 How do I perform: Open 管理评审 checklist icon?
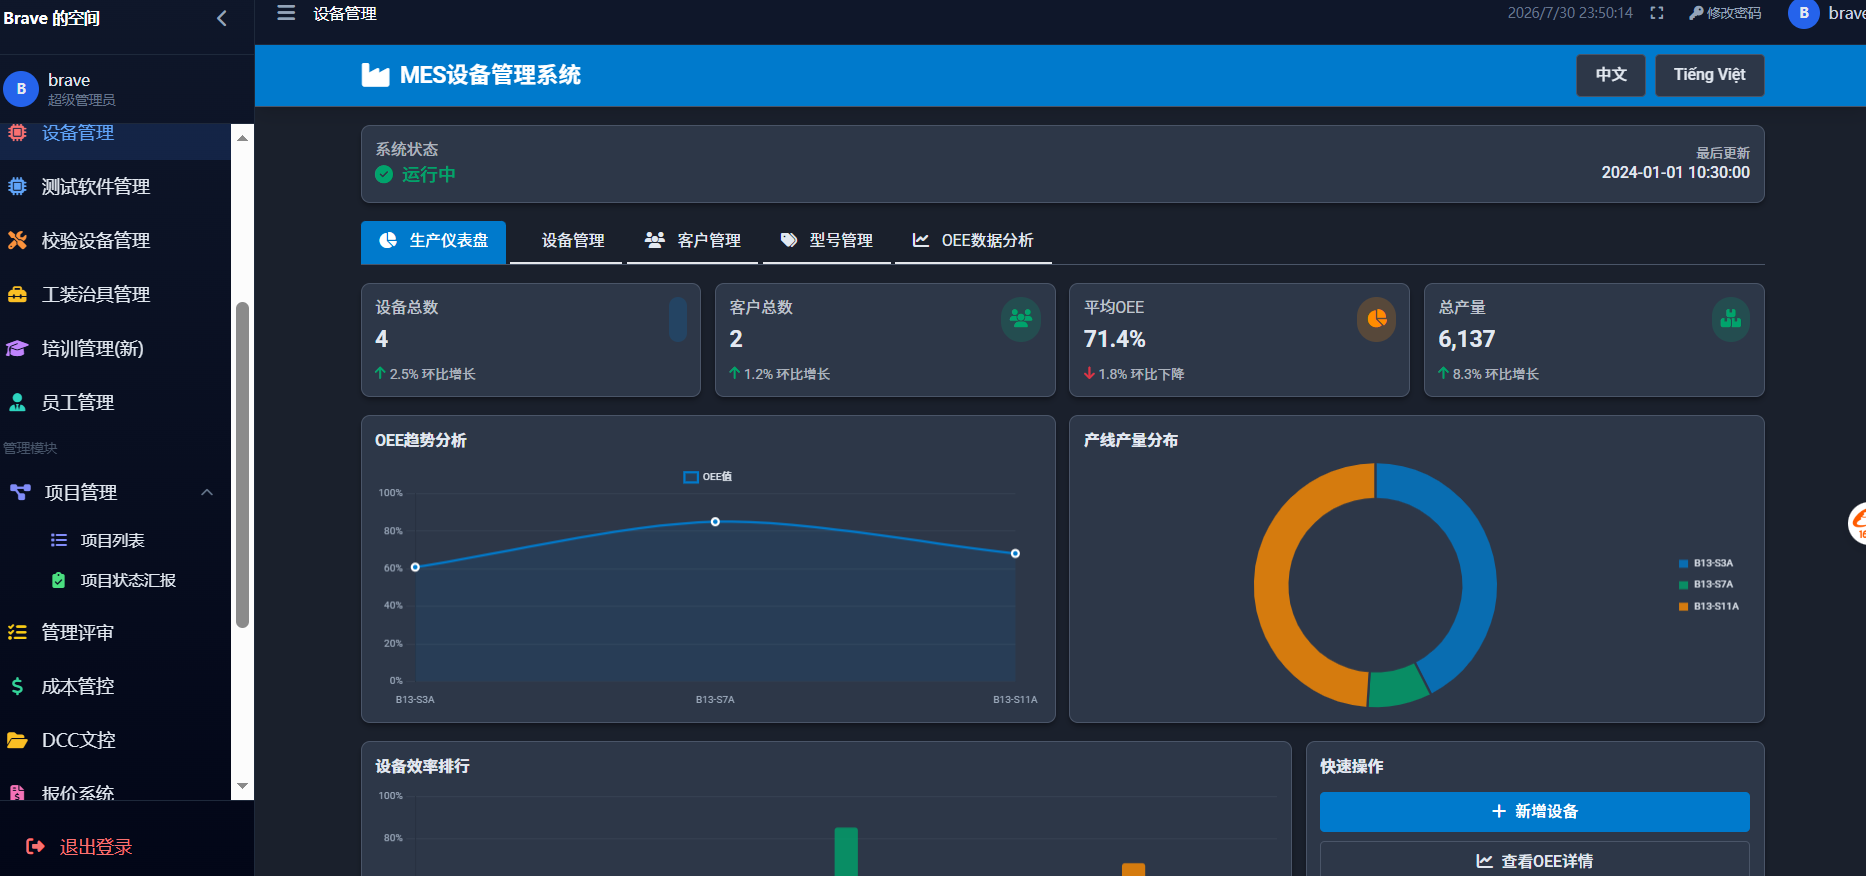17,632
